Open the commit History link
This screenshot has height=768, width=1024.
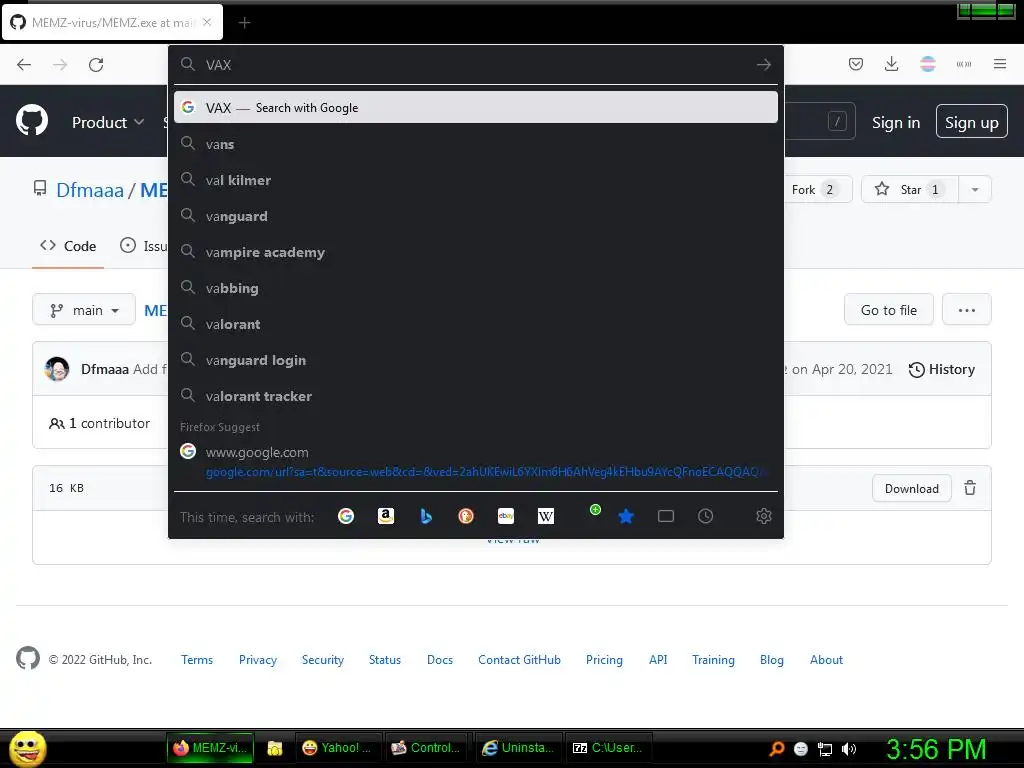pyautogui.click(x=941, y=369)
